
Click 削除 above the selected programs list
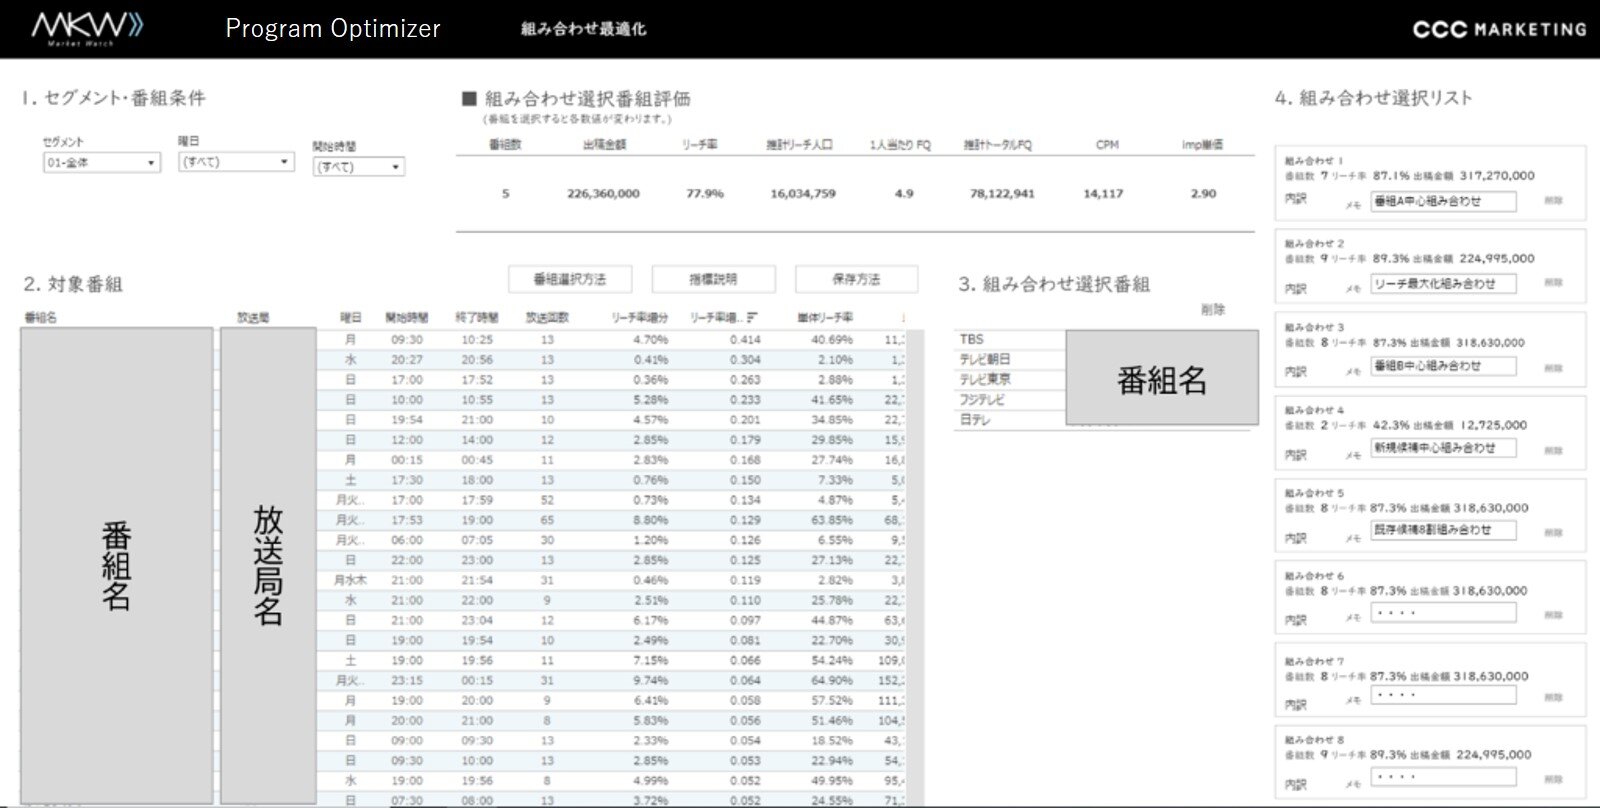point(1212,310)
